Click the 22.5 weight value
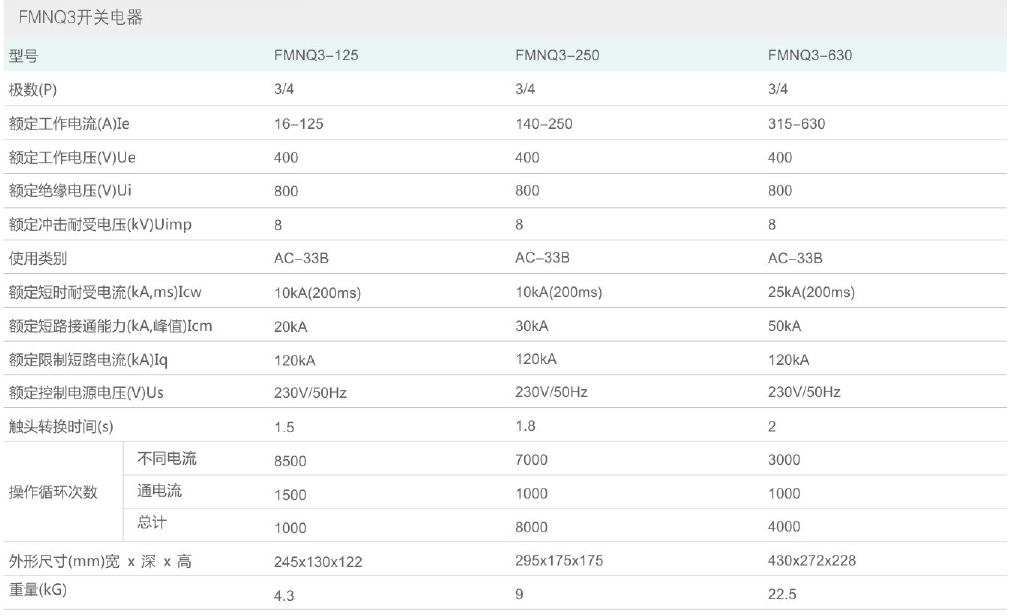 (x=782, y=595)
